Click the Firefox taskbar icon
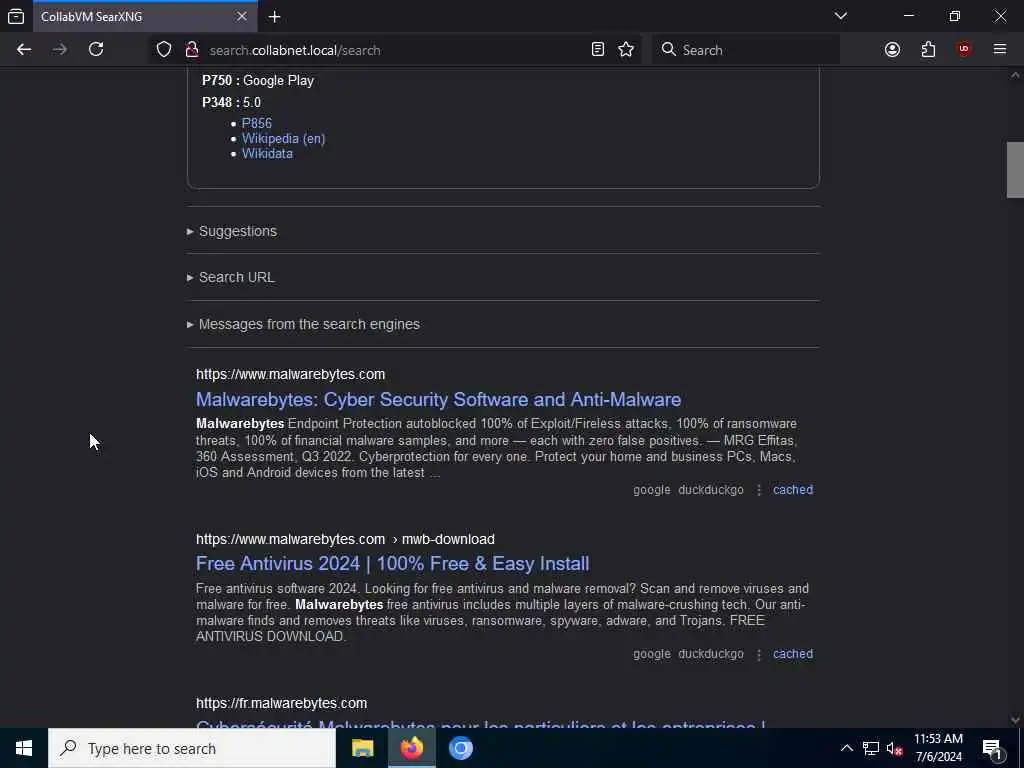 coord(411,748)
